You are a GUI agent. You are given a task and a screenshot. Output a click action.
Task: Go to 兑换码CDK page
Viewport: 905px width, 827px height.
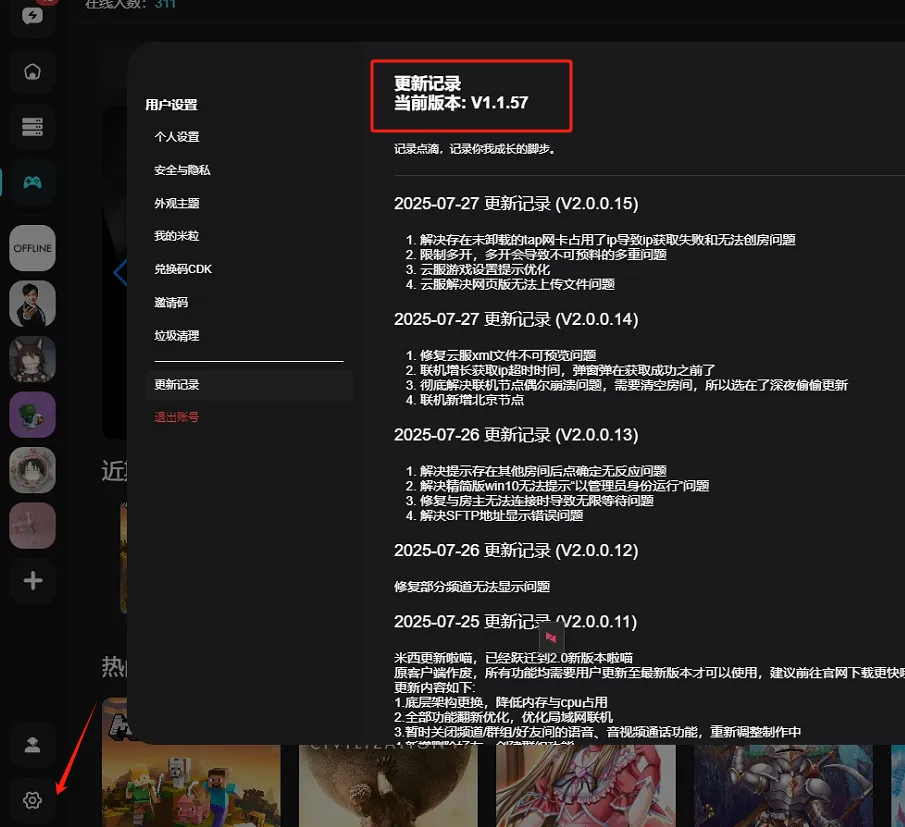click(x=183, y=269)
